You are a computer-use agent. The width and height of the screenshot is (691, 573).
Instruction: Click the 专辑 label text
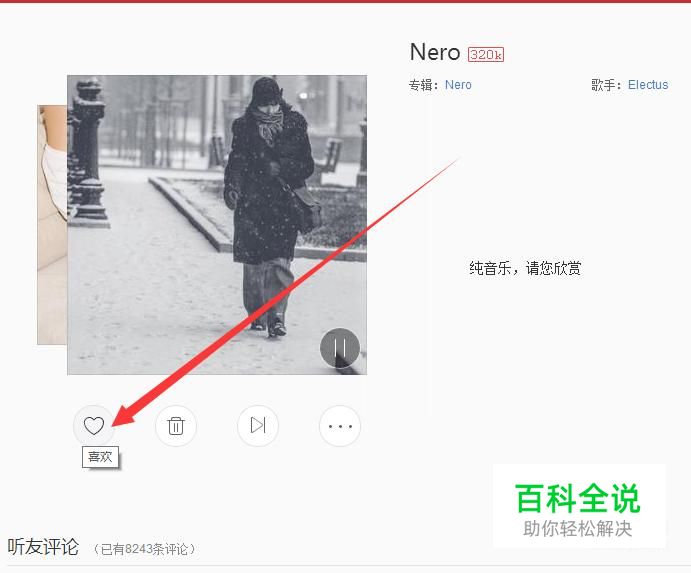(x=420, y=85)
